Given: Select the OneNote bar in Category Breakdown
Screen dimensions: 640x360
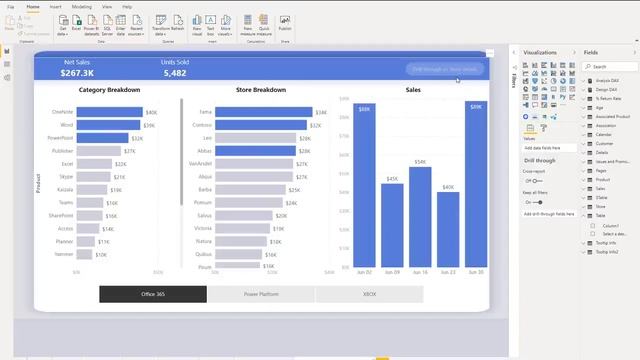Looking at the screenshot, I should (109, 112).
